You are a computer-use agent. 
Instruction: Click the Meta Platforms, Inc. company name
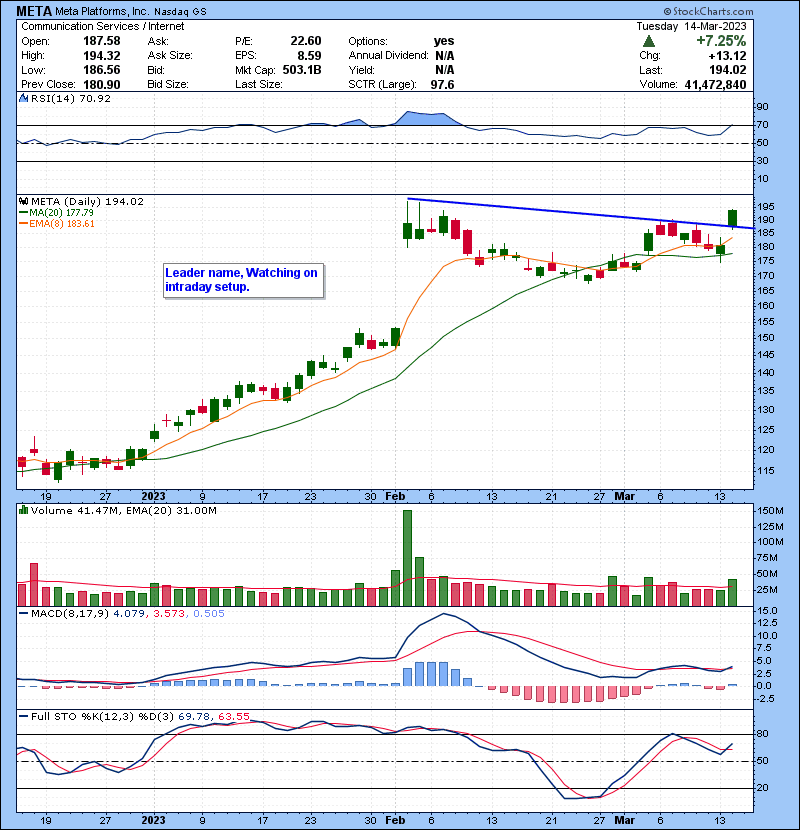point(102,12)
